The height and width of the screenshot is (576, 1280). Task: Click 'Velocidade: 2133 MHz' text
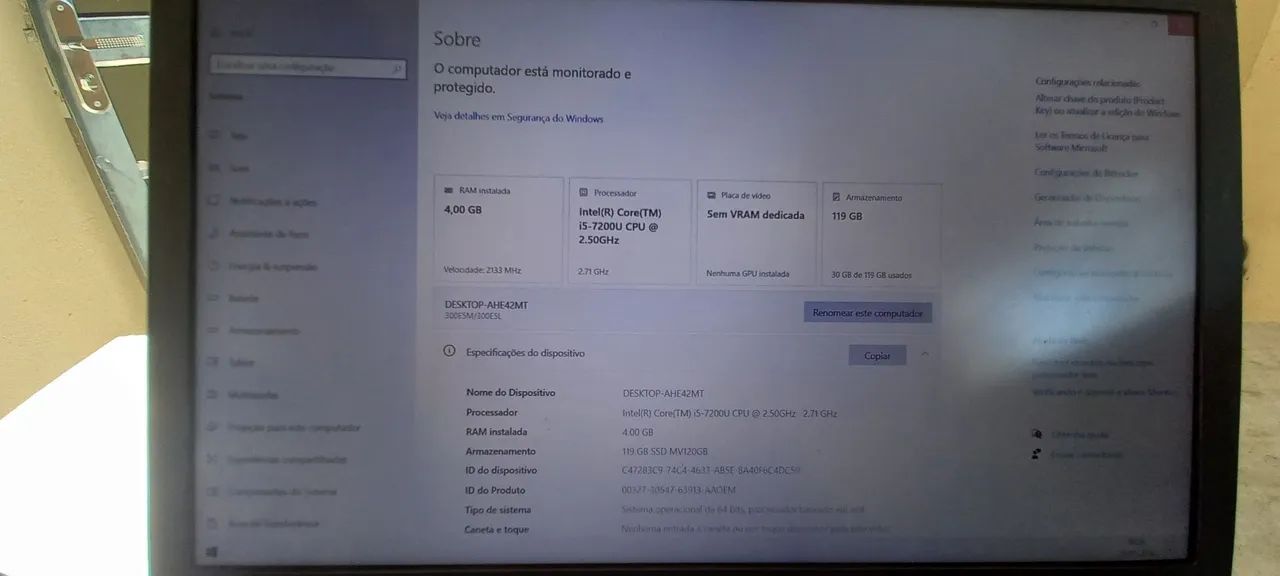click(482, 270)
